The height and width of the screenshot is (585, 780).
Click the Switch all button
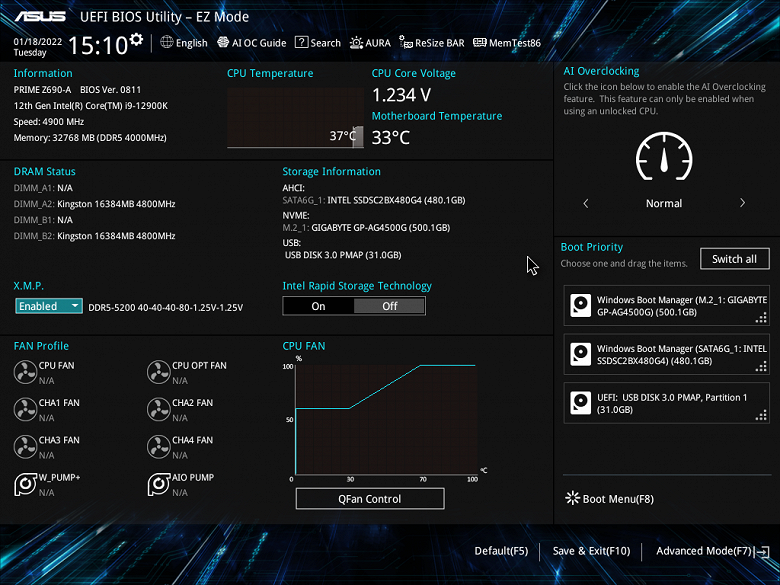pyautogui.click(x=734, y=259)
